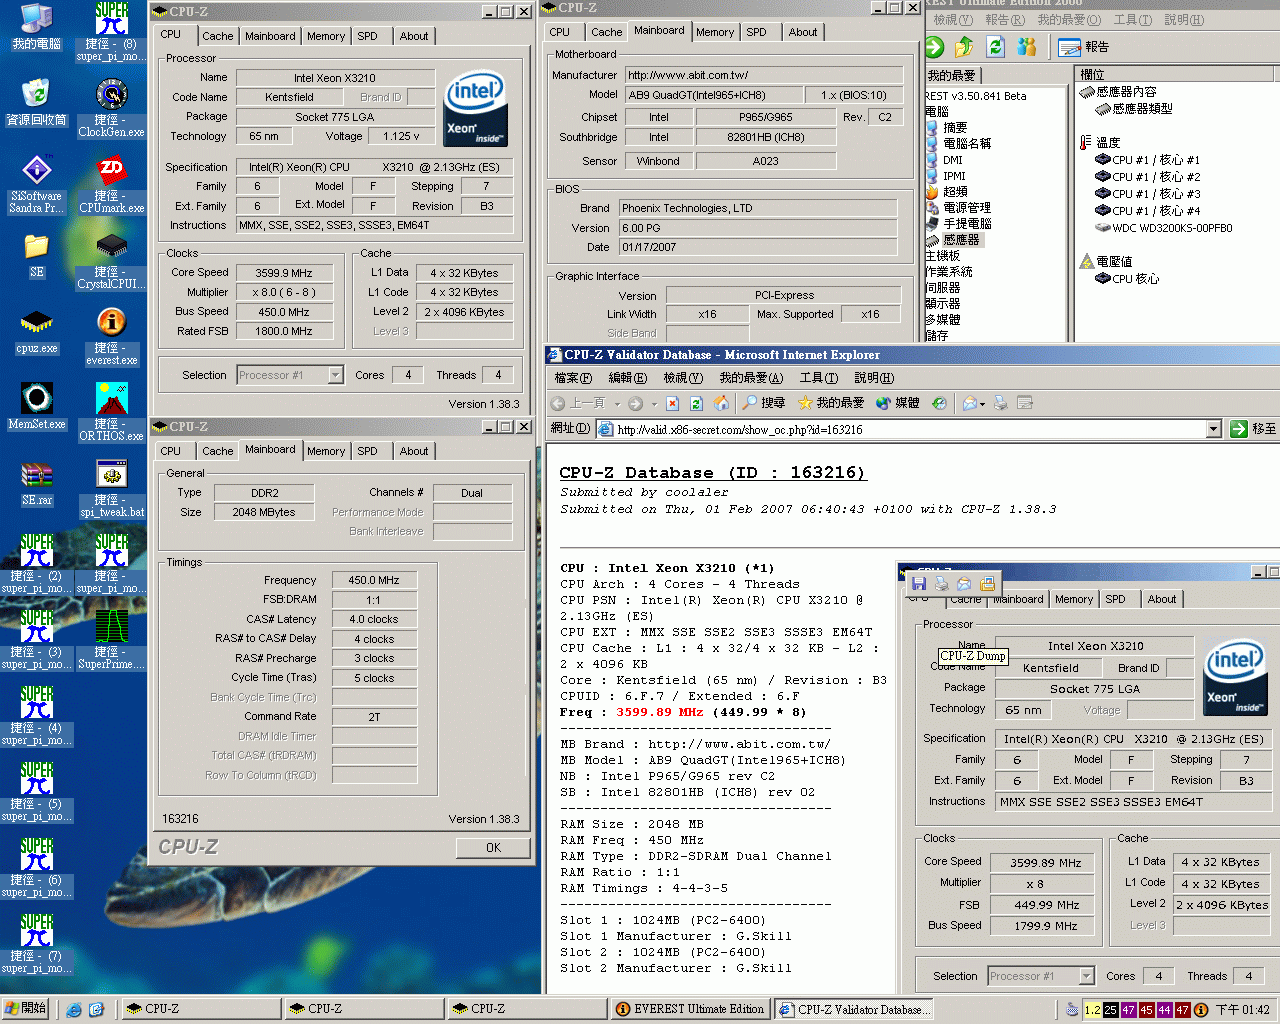Image resolution: width=1280 pixels, height=1024 pixels.
Task: Open the 工具(T) menu in EVEREST
Action: click(1133, 20)
